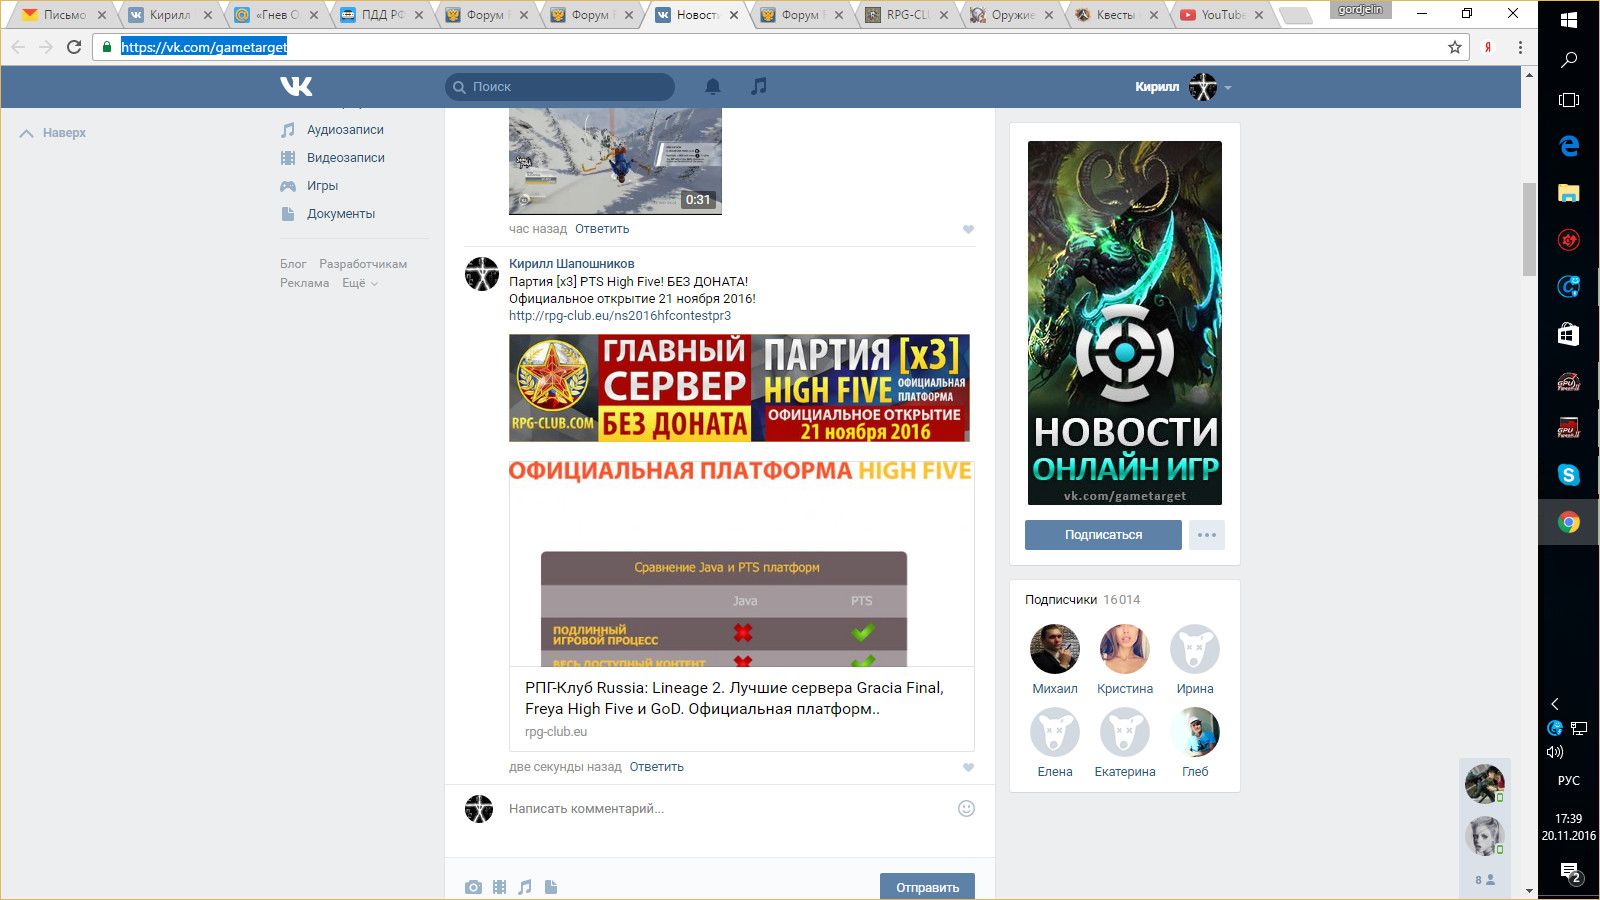
Task: Open the VK music player note icon
Action: pos(759,87)
